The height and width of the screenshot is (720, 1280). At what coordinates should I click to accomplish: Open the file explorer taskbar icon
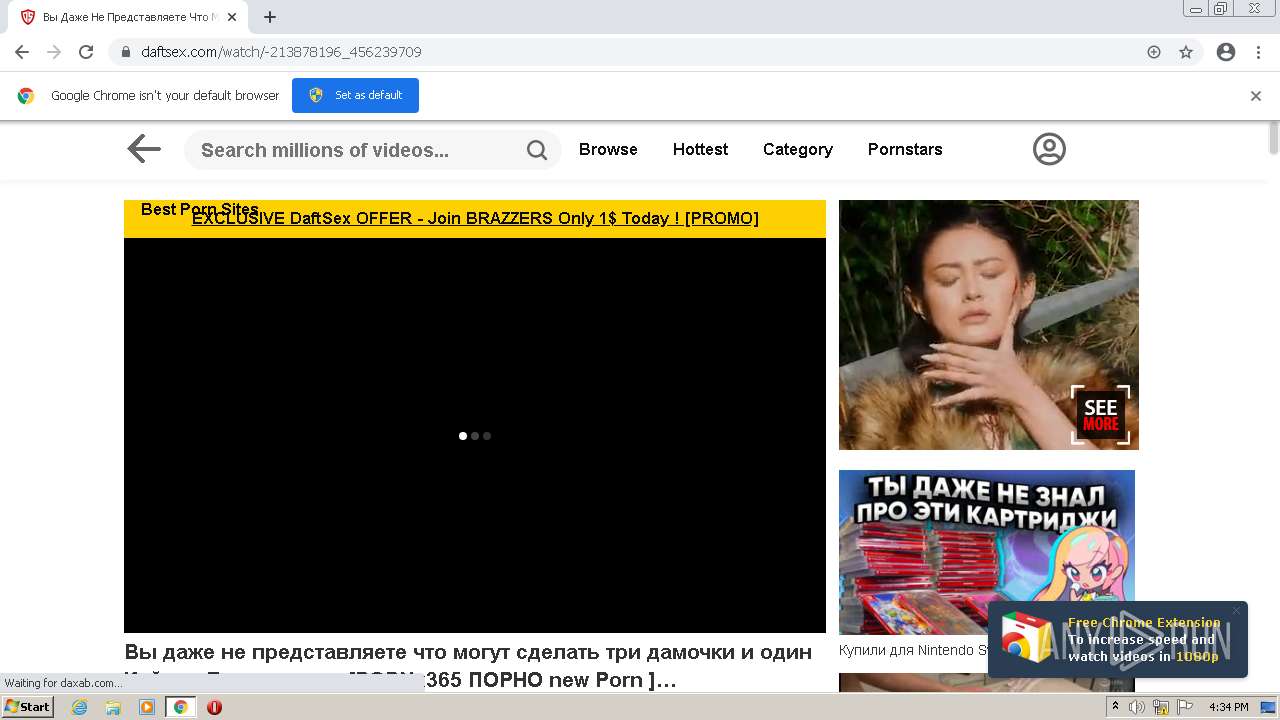(113, 707)
